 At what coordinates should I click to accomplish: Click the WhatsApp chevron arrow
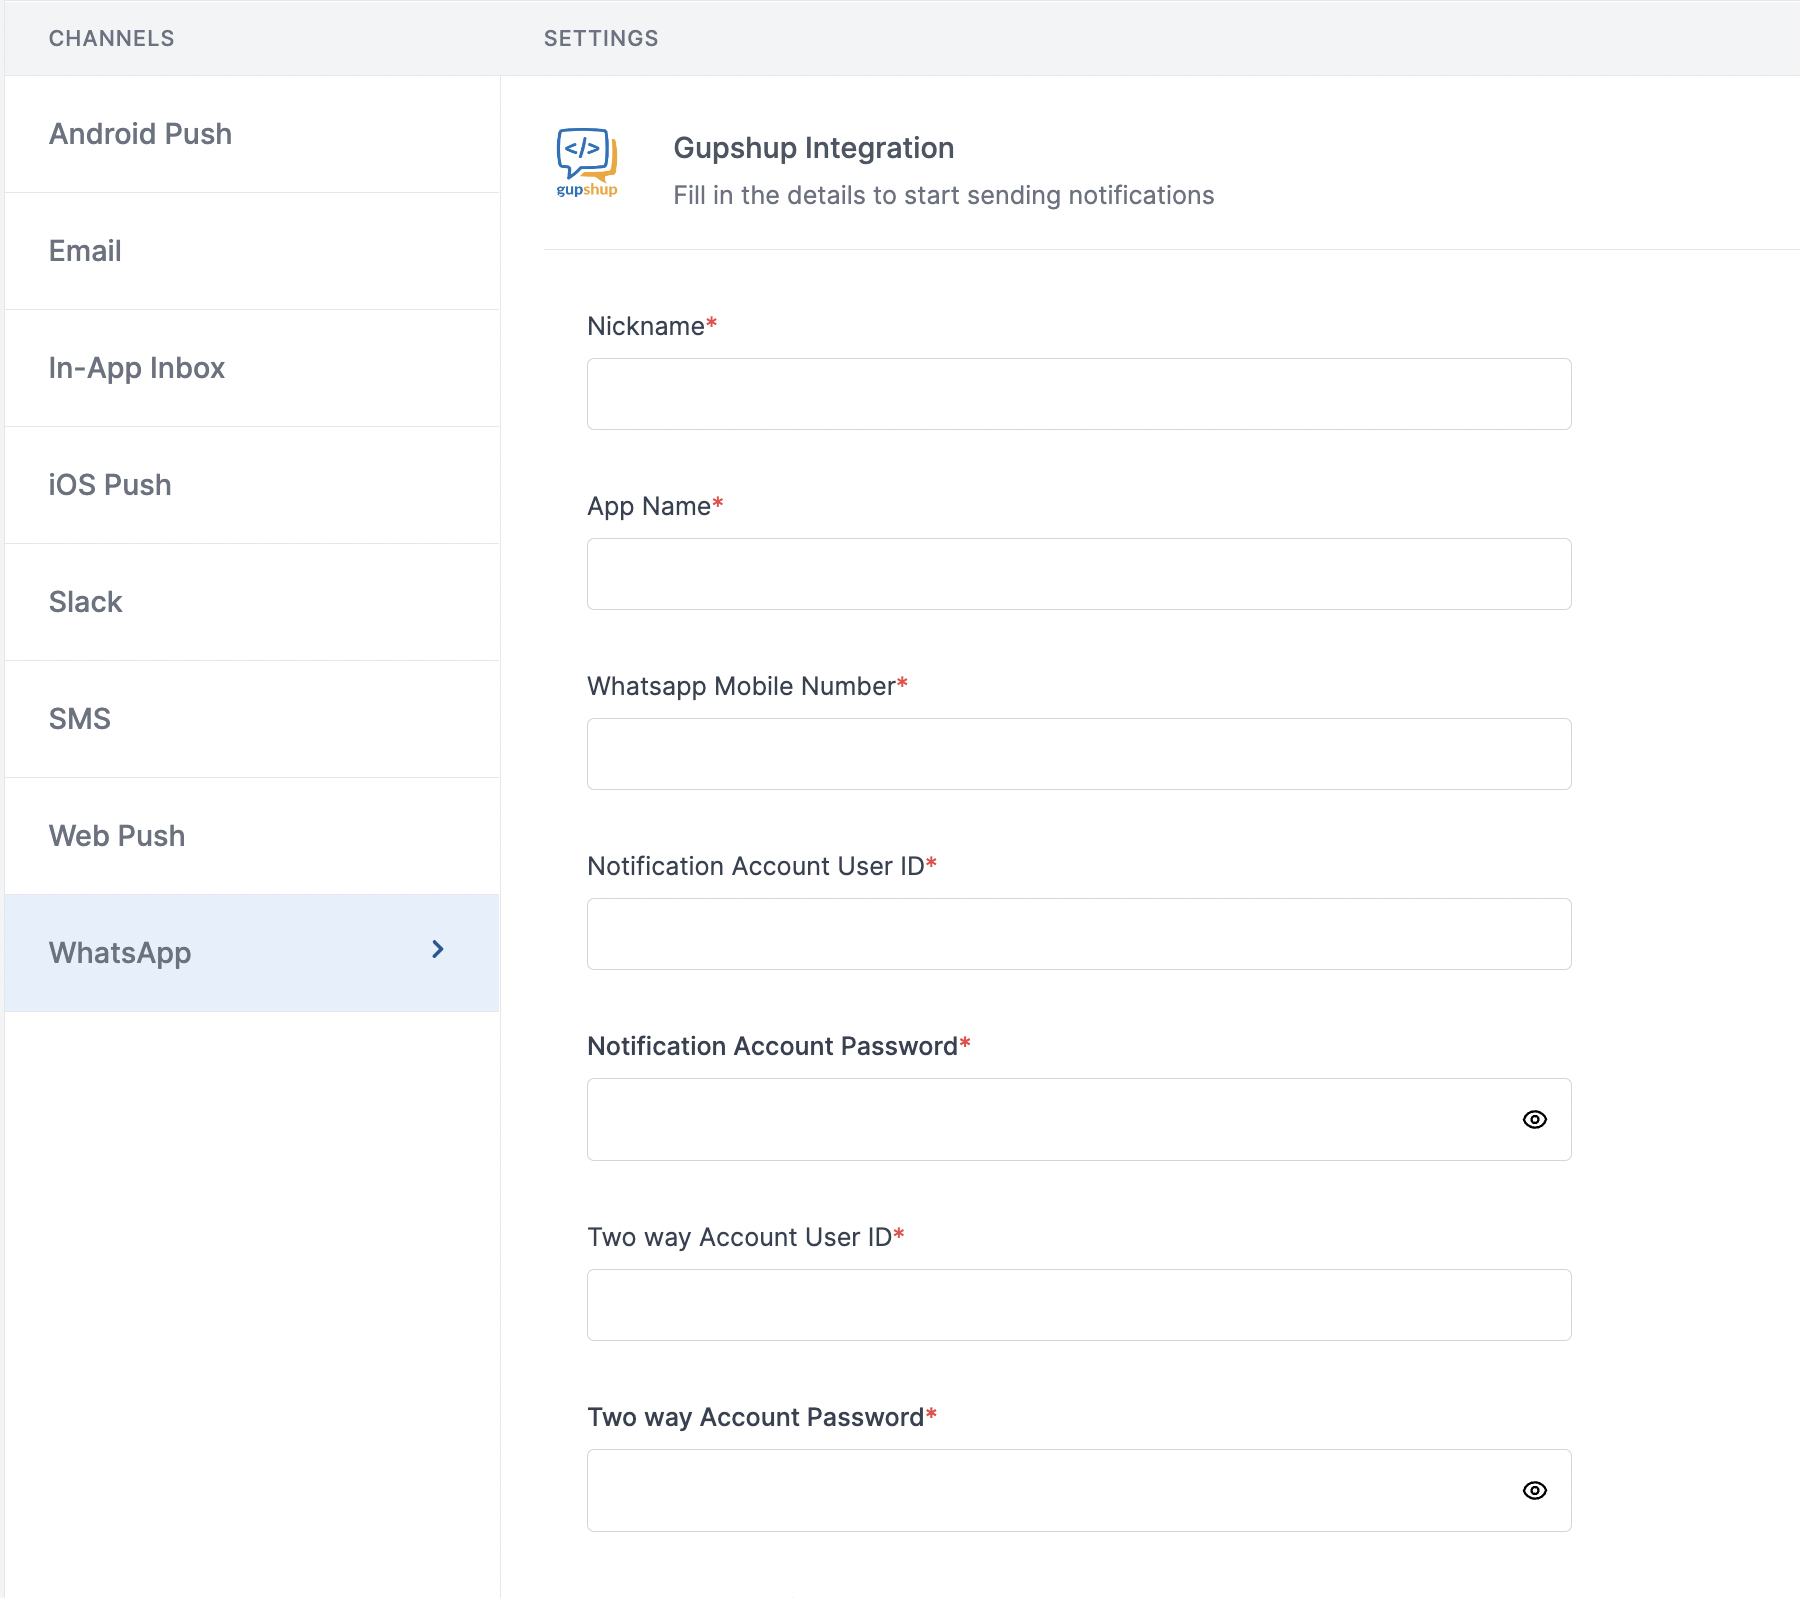click(437, 949)
